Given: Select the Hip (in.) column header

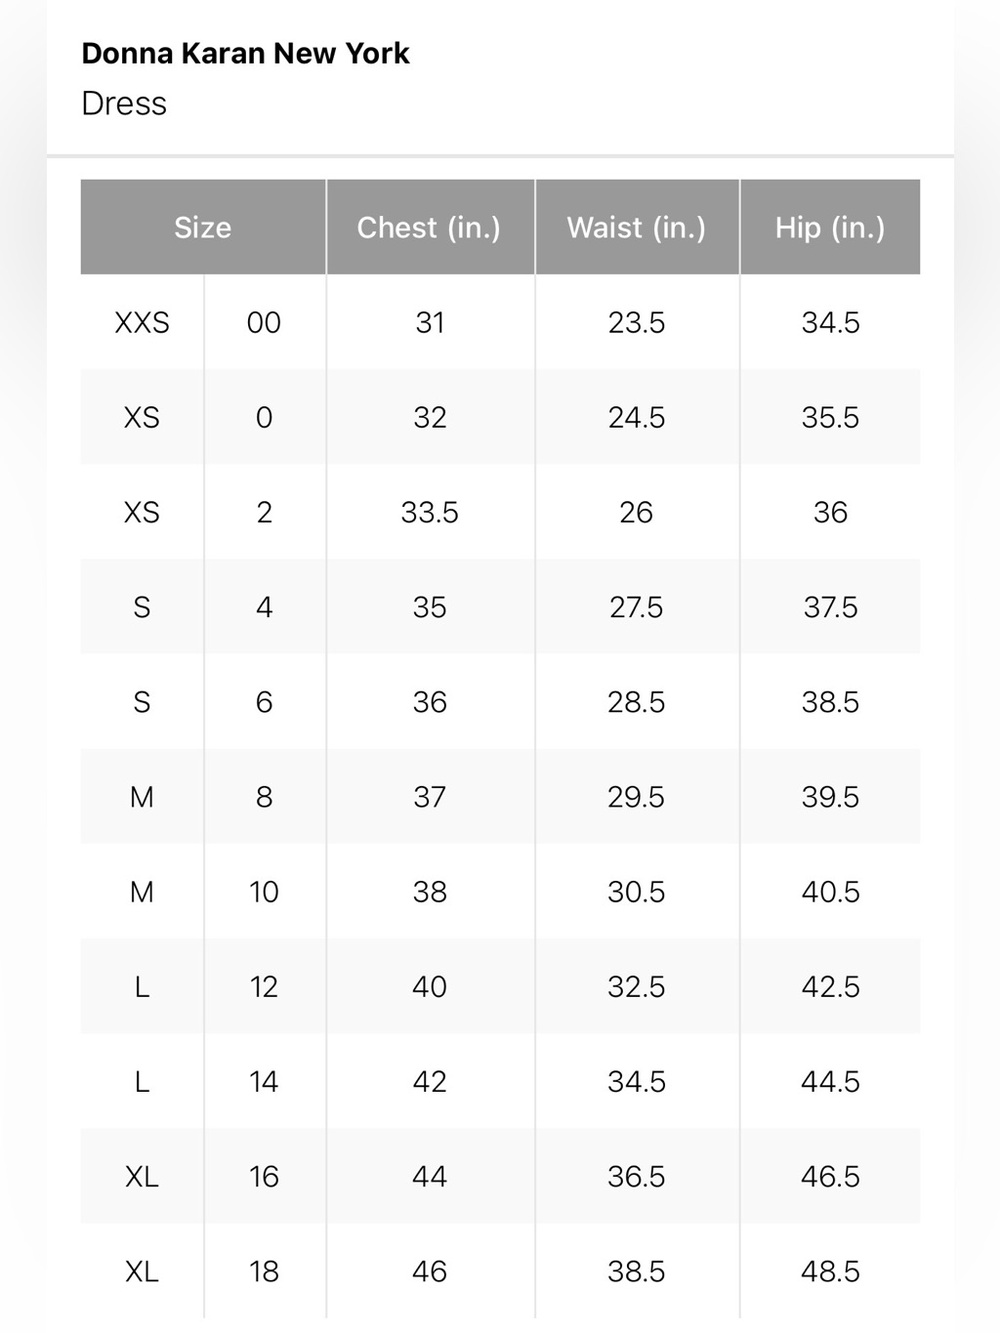Looking at the screenshot, I should coord(830,227).
